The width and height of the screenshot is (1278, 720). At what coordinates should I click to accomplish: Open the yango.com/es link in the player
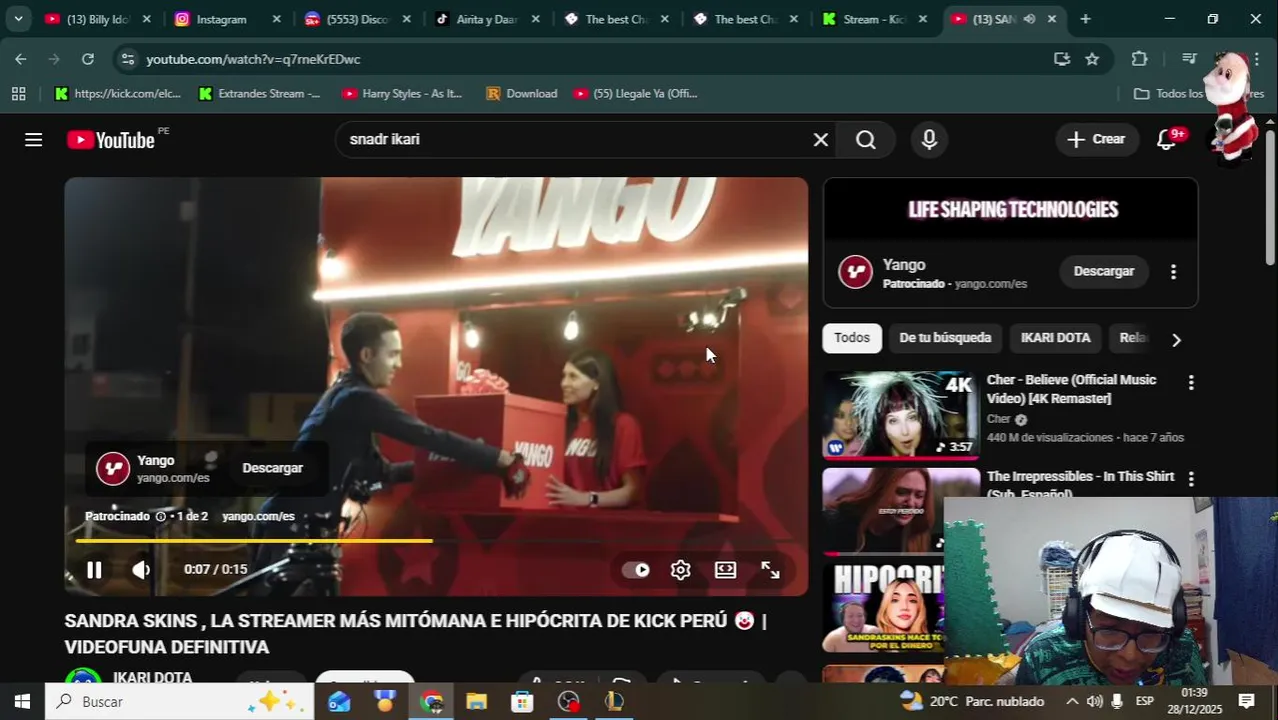(x=258, y=517)
